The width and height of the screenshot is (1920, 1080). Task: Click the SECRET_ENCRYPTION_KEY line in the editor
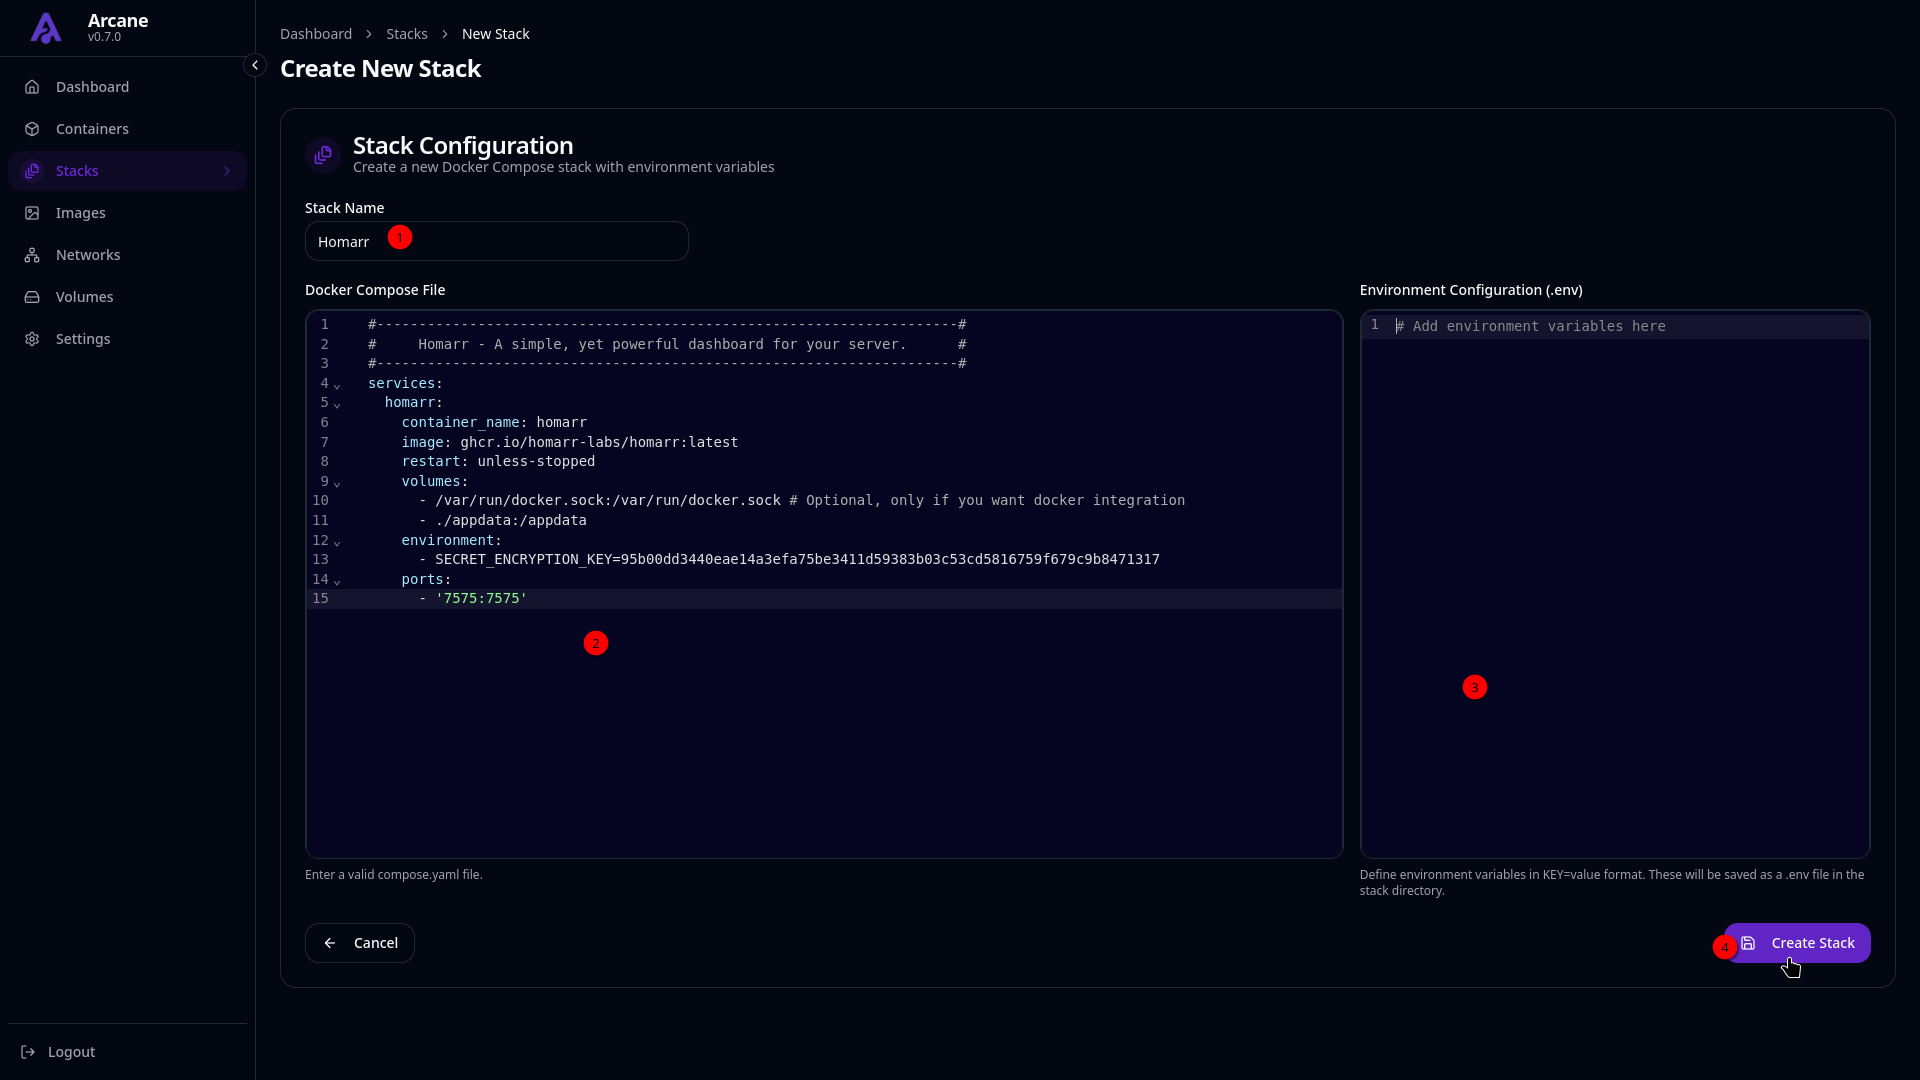click(x=789, y=559)
